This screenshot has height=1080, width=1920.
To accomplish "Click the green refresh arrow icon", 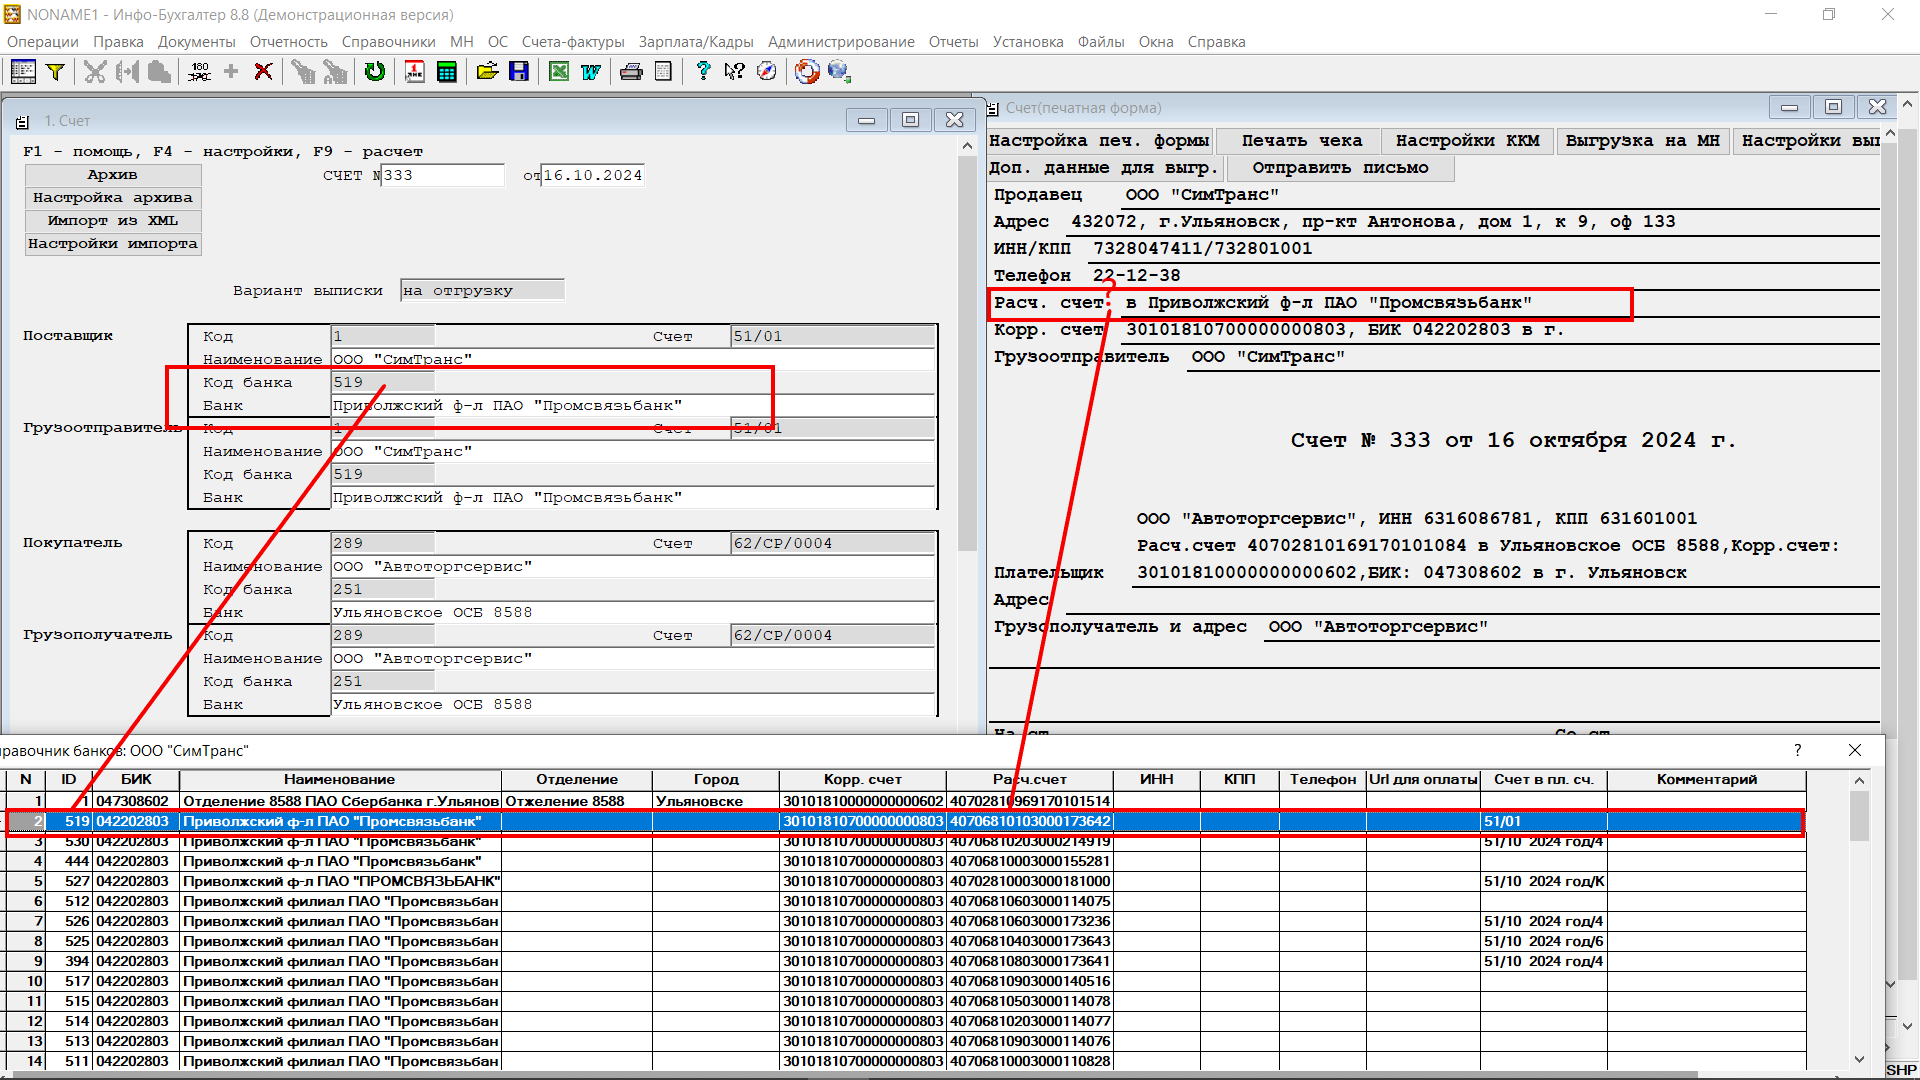I will tap(375, 71).
